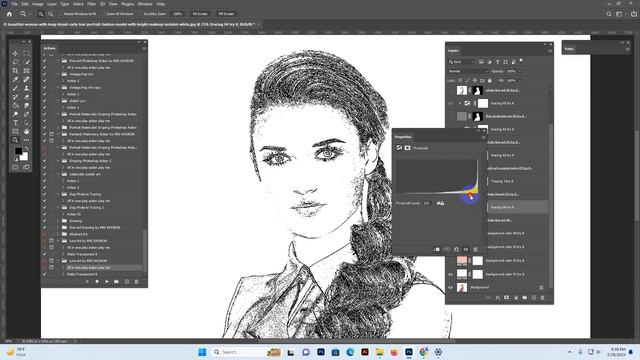640x360 pixels.
Task: Select the Rectangular Marquee tool
Action: 26,53
